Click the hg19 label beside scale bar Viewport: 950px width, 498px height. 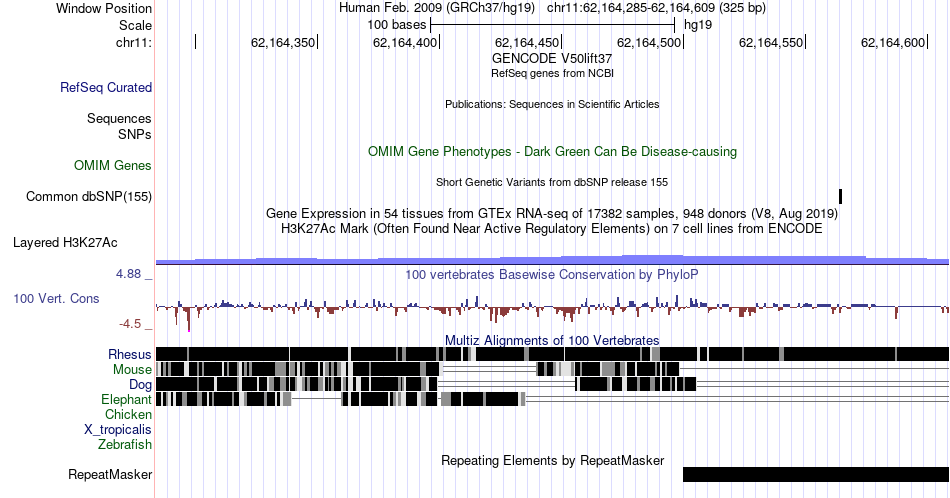pos(698,25)
